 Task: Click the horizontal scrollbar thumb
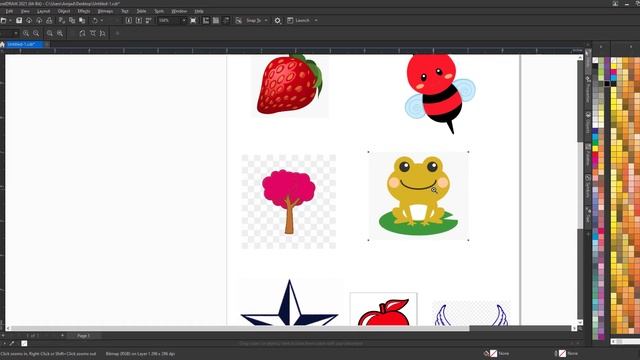click(239, 328)
